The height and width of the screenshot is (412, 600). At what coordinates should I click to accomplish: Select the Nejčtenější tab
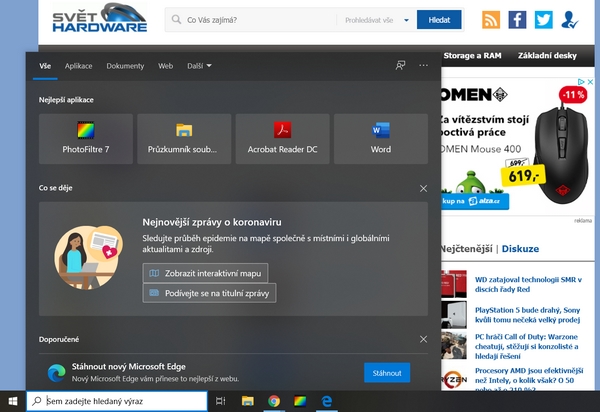[x=466, y=249]
